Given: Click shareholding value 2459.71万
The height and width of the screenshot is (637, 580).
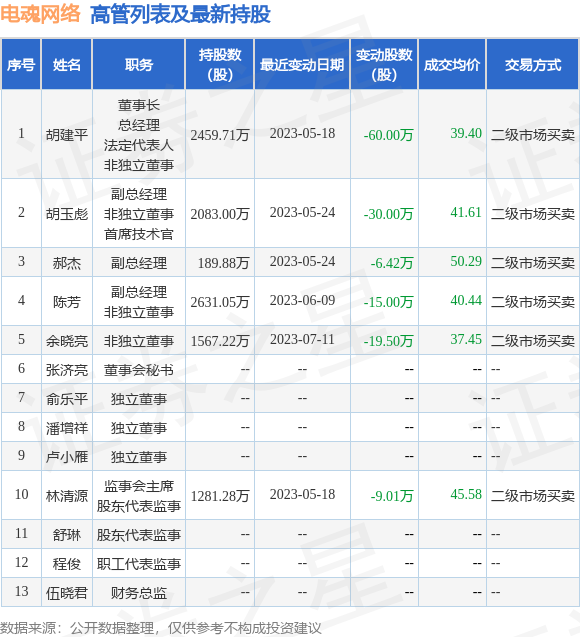Looking at the screenshot, I should point(220,134).
